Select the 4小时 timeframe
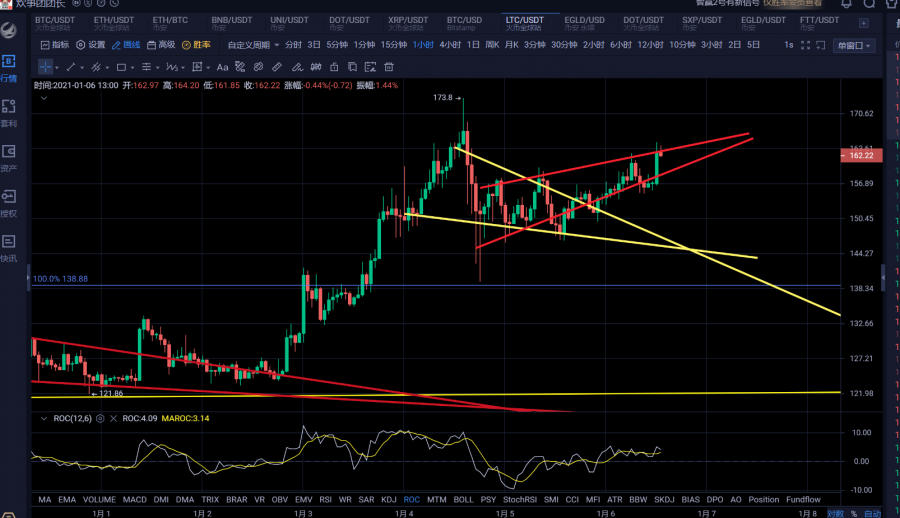This screenshot has height=518, width=900. tap(450, 45)
